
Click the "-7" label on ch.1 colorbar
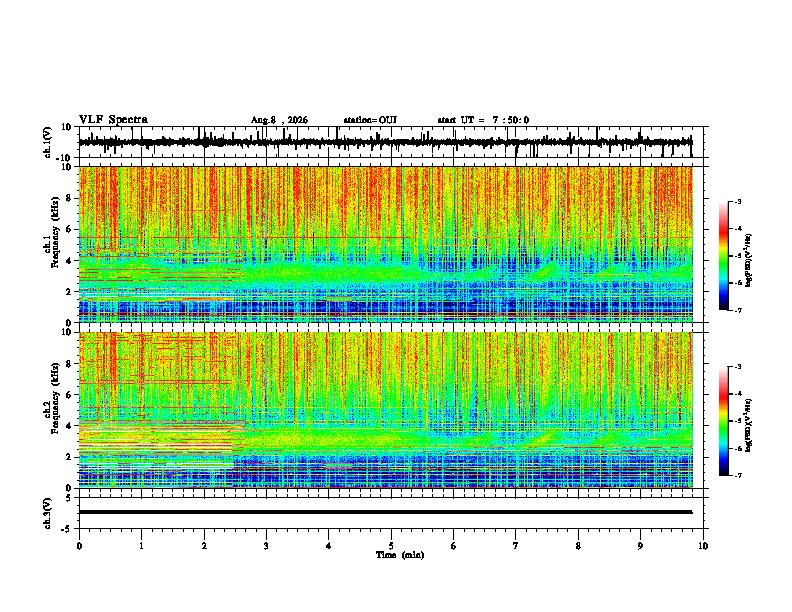[738, 310]
